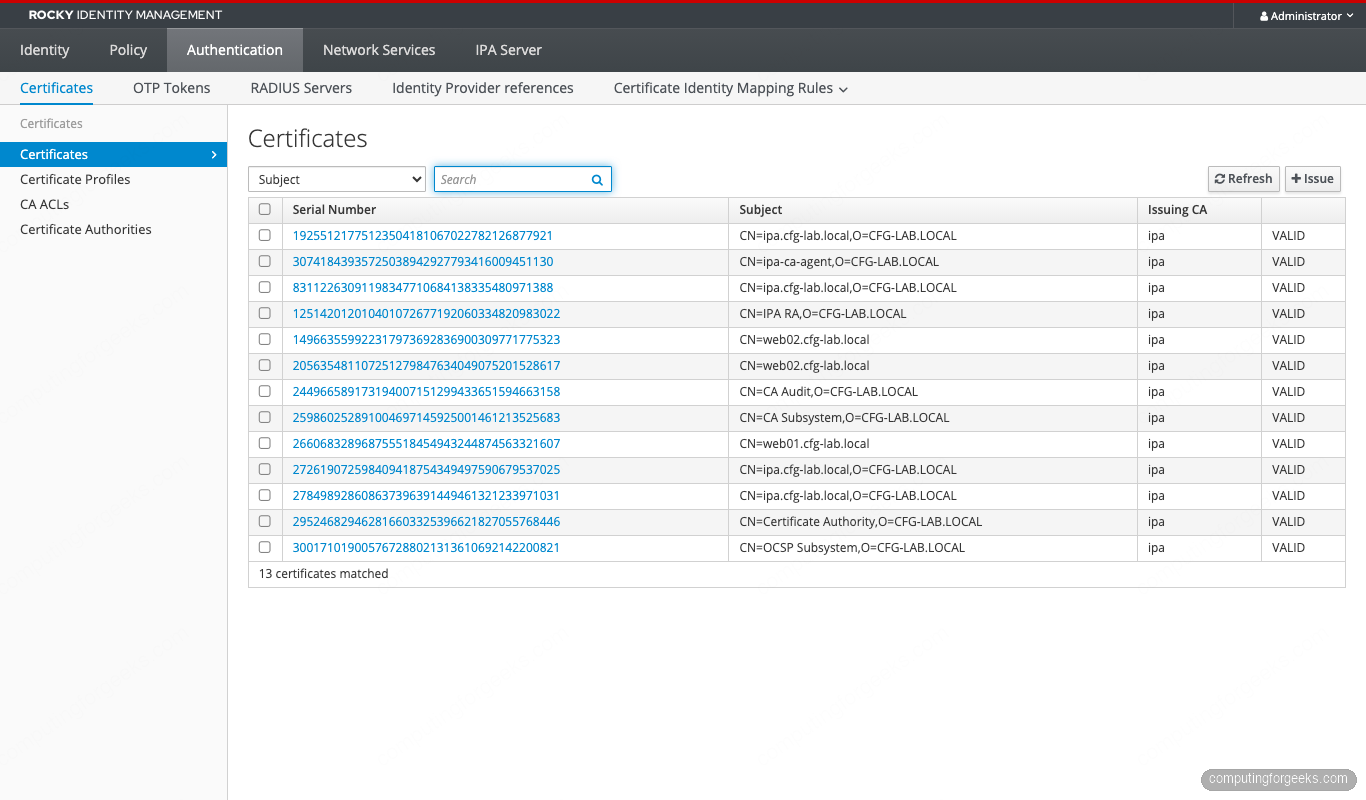This screenshot has width=1366, height=800.
Task: Go to the IPA Server tab
Action: 509,50
